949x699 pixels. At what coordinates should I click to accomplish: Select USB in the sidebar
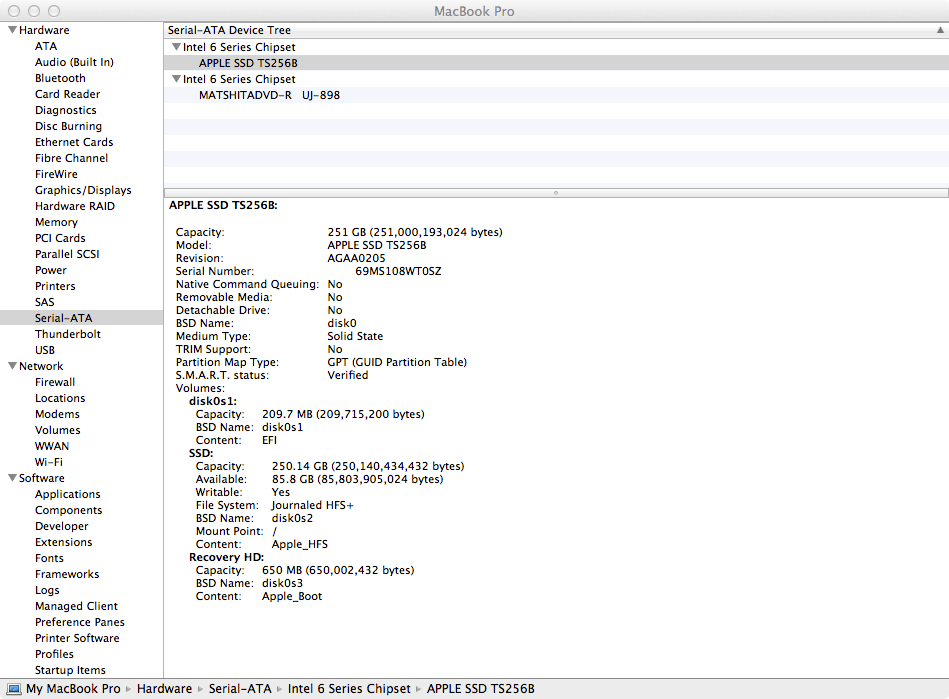(x=45, y=350)
